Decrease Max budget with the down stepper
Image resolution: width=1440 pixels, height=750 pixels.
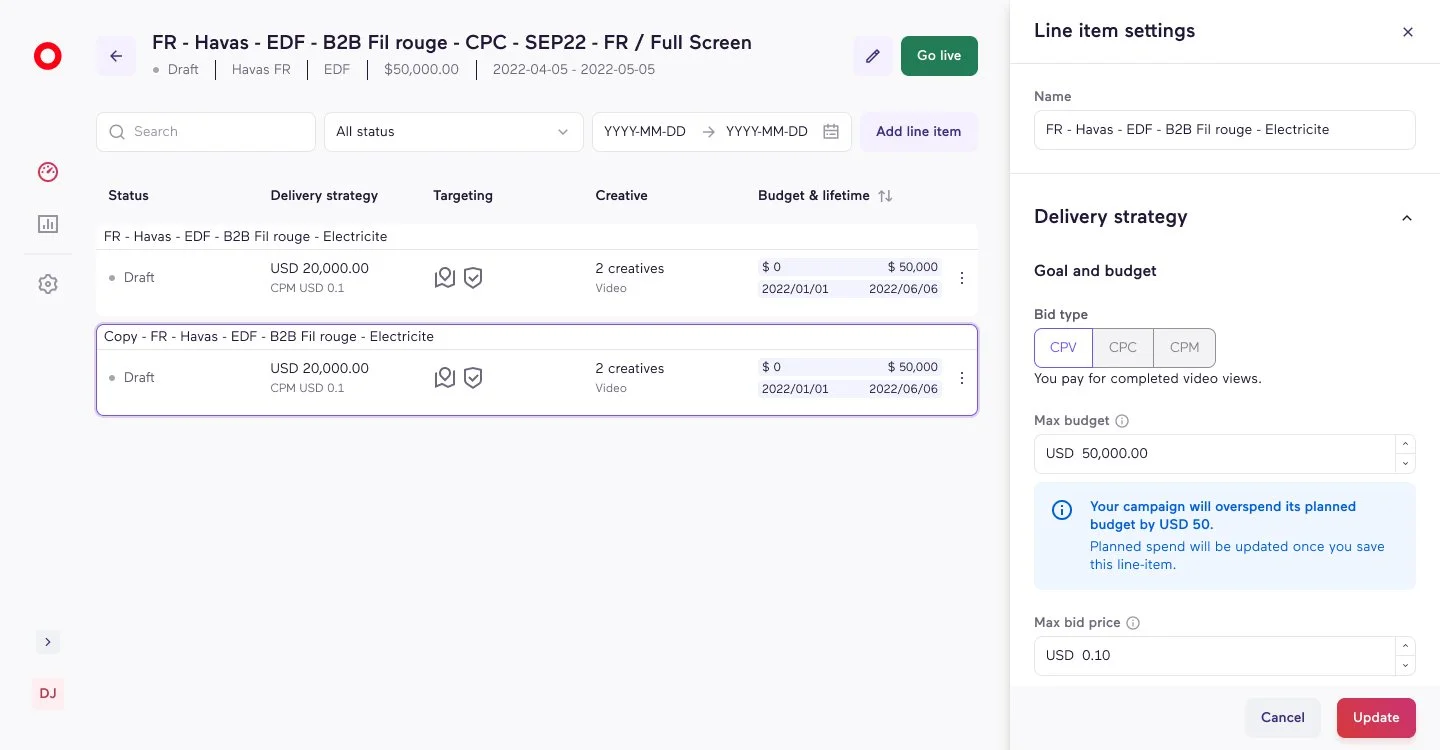[1406, 464]
